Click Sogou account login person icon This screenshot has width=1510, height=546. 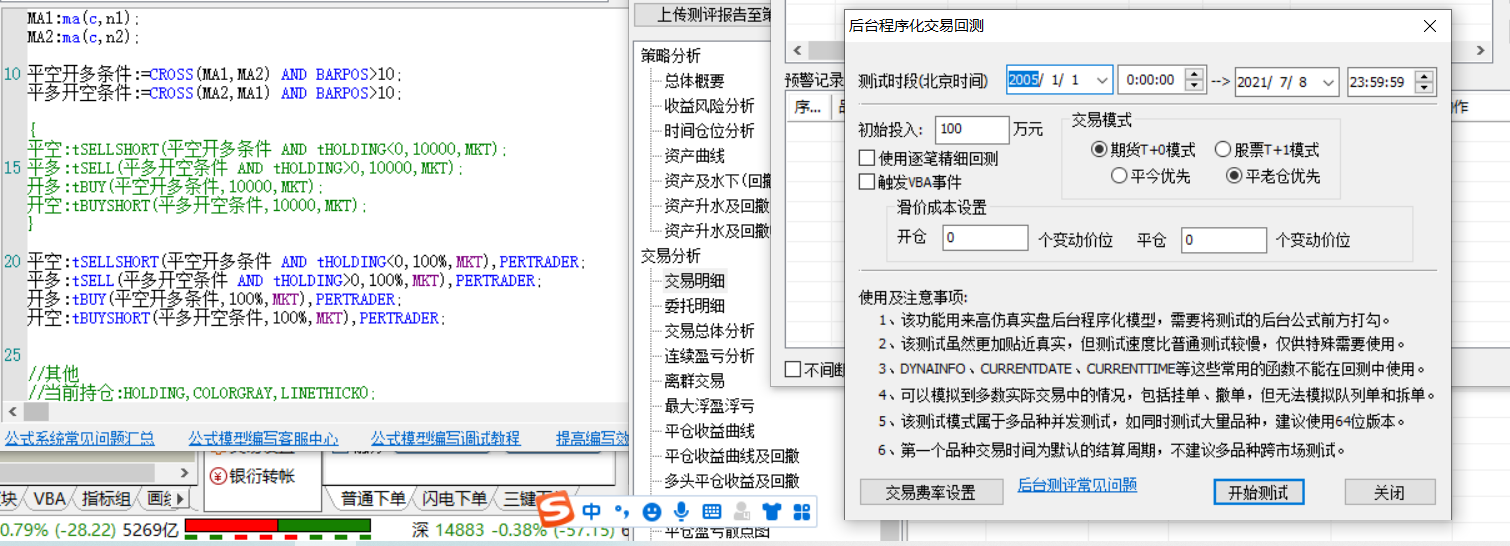pyautogui.click(x=741, y=512)
